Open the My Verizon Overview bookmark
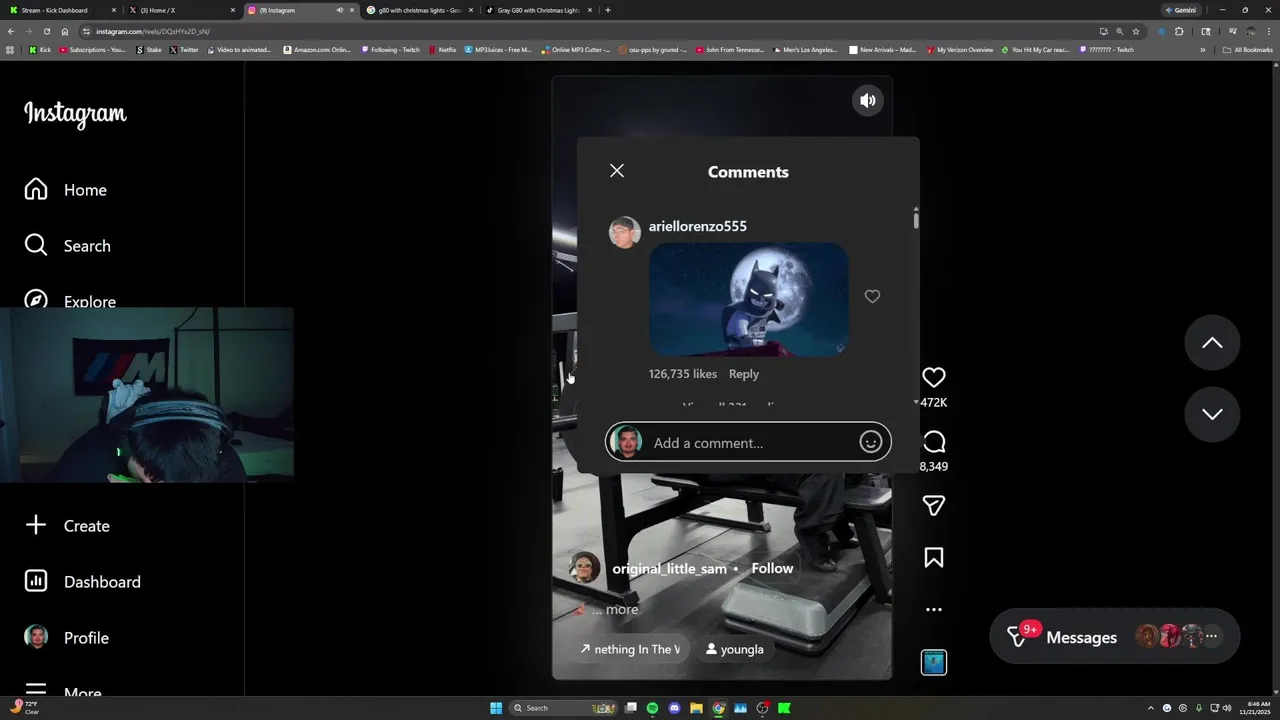This screenshot has height=720, width=1280. pyautogui.click(x=959, y=49)
